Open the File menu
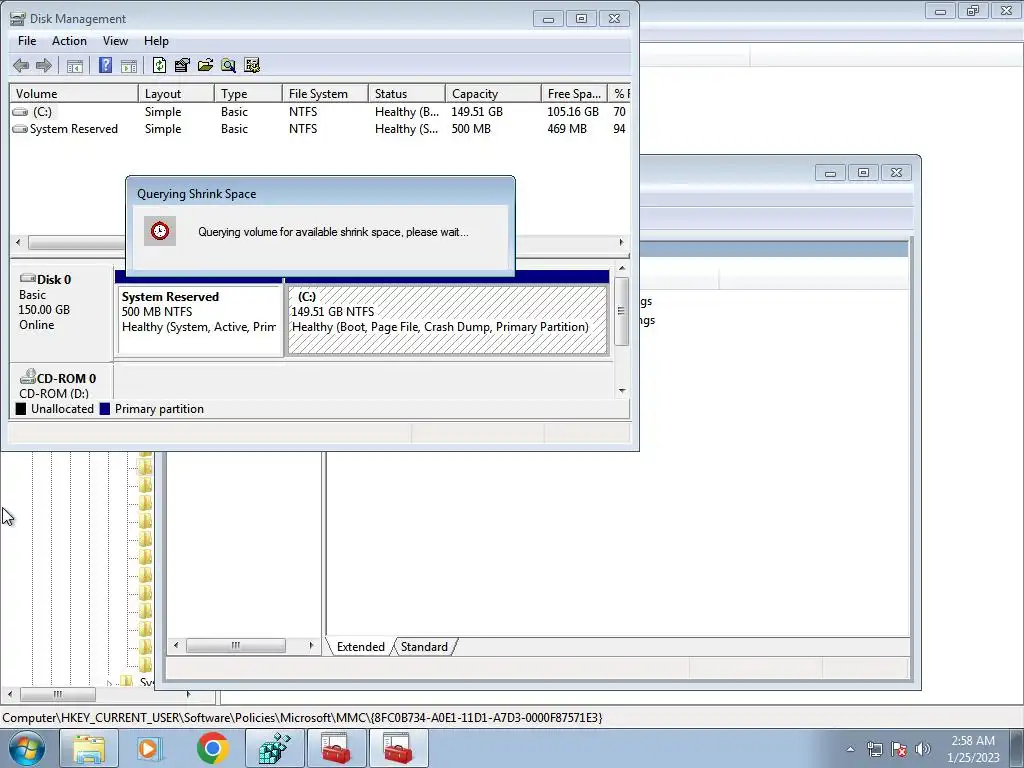 coord(27,40)
